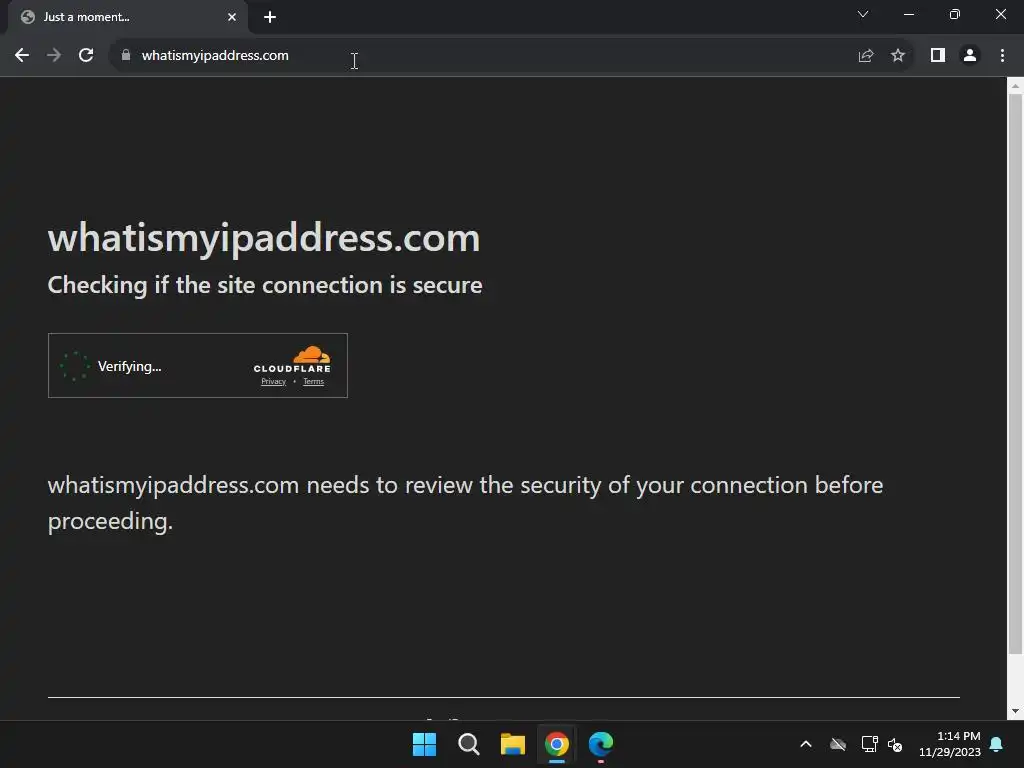Viewport: 1024px width, 768px height.
Task: Open File Explorer from the taskbar
Action: 513,744
